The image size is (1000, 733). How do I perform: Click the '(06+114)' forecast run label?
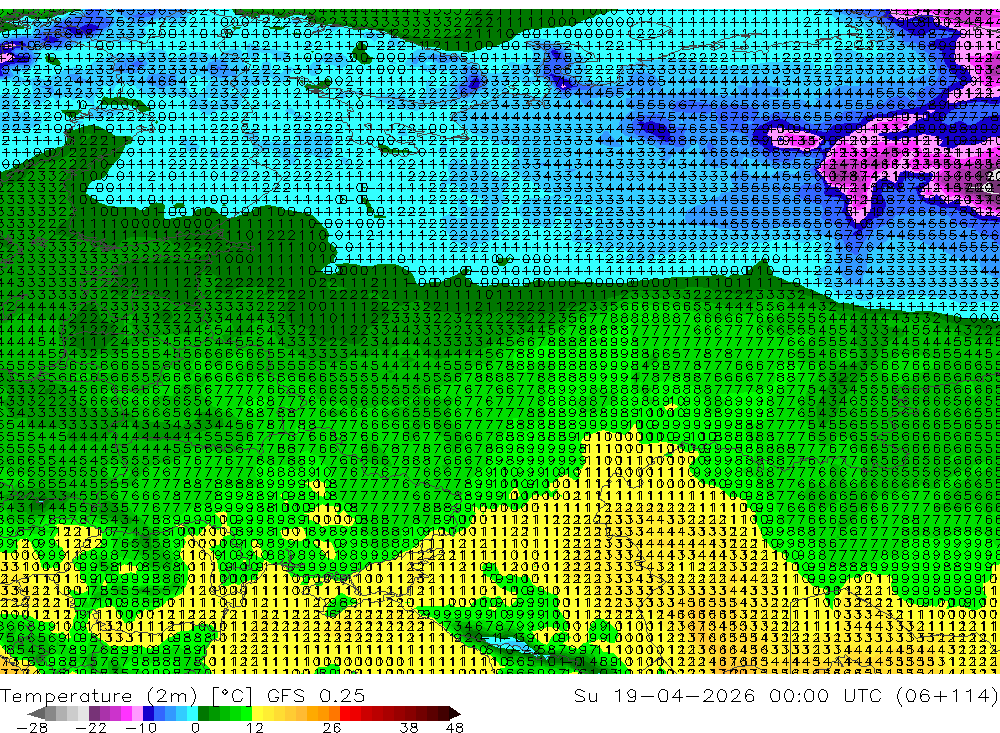946,695
